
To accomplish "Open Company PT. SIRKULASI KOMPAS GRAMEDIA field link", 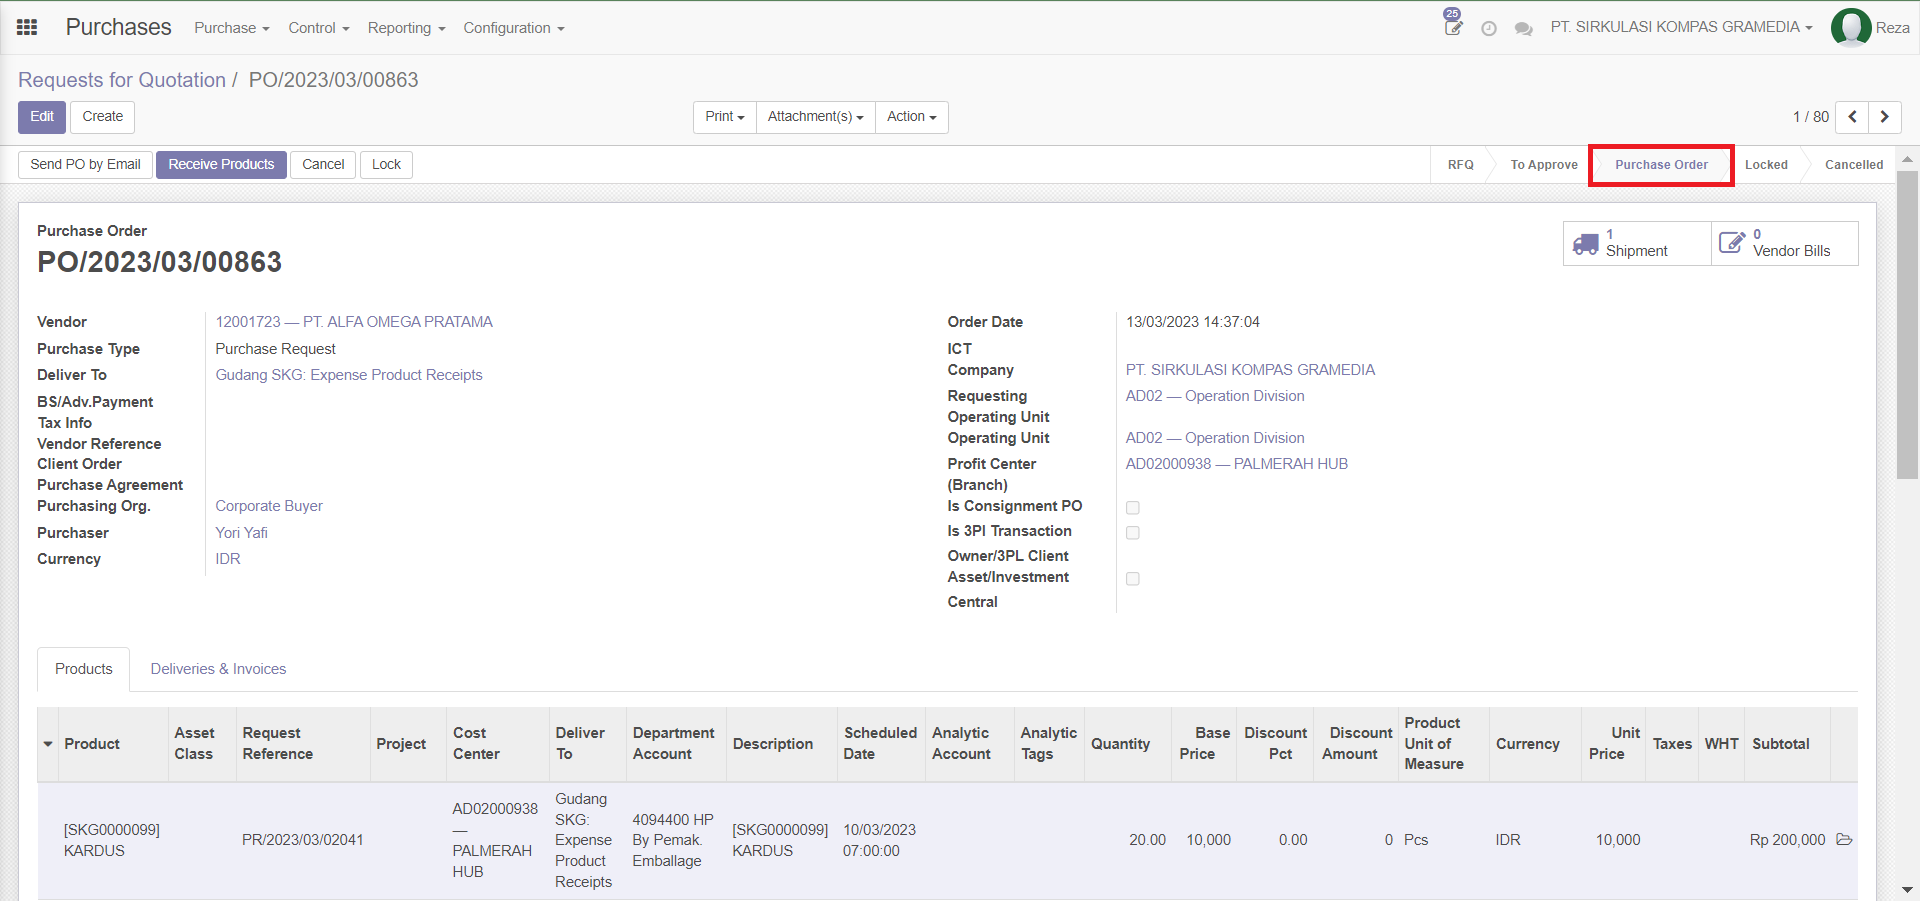I will pyautogui.click(x=1250, y=370).
